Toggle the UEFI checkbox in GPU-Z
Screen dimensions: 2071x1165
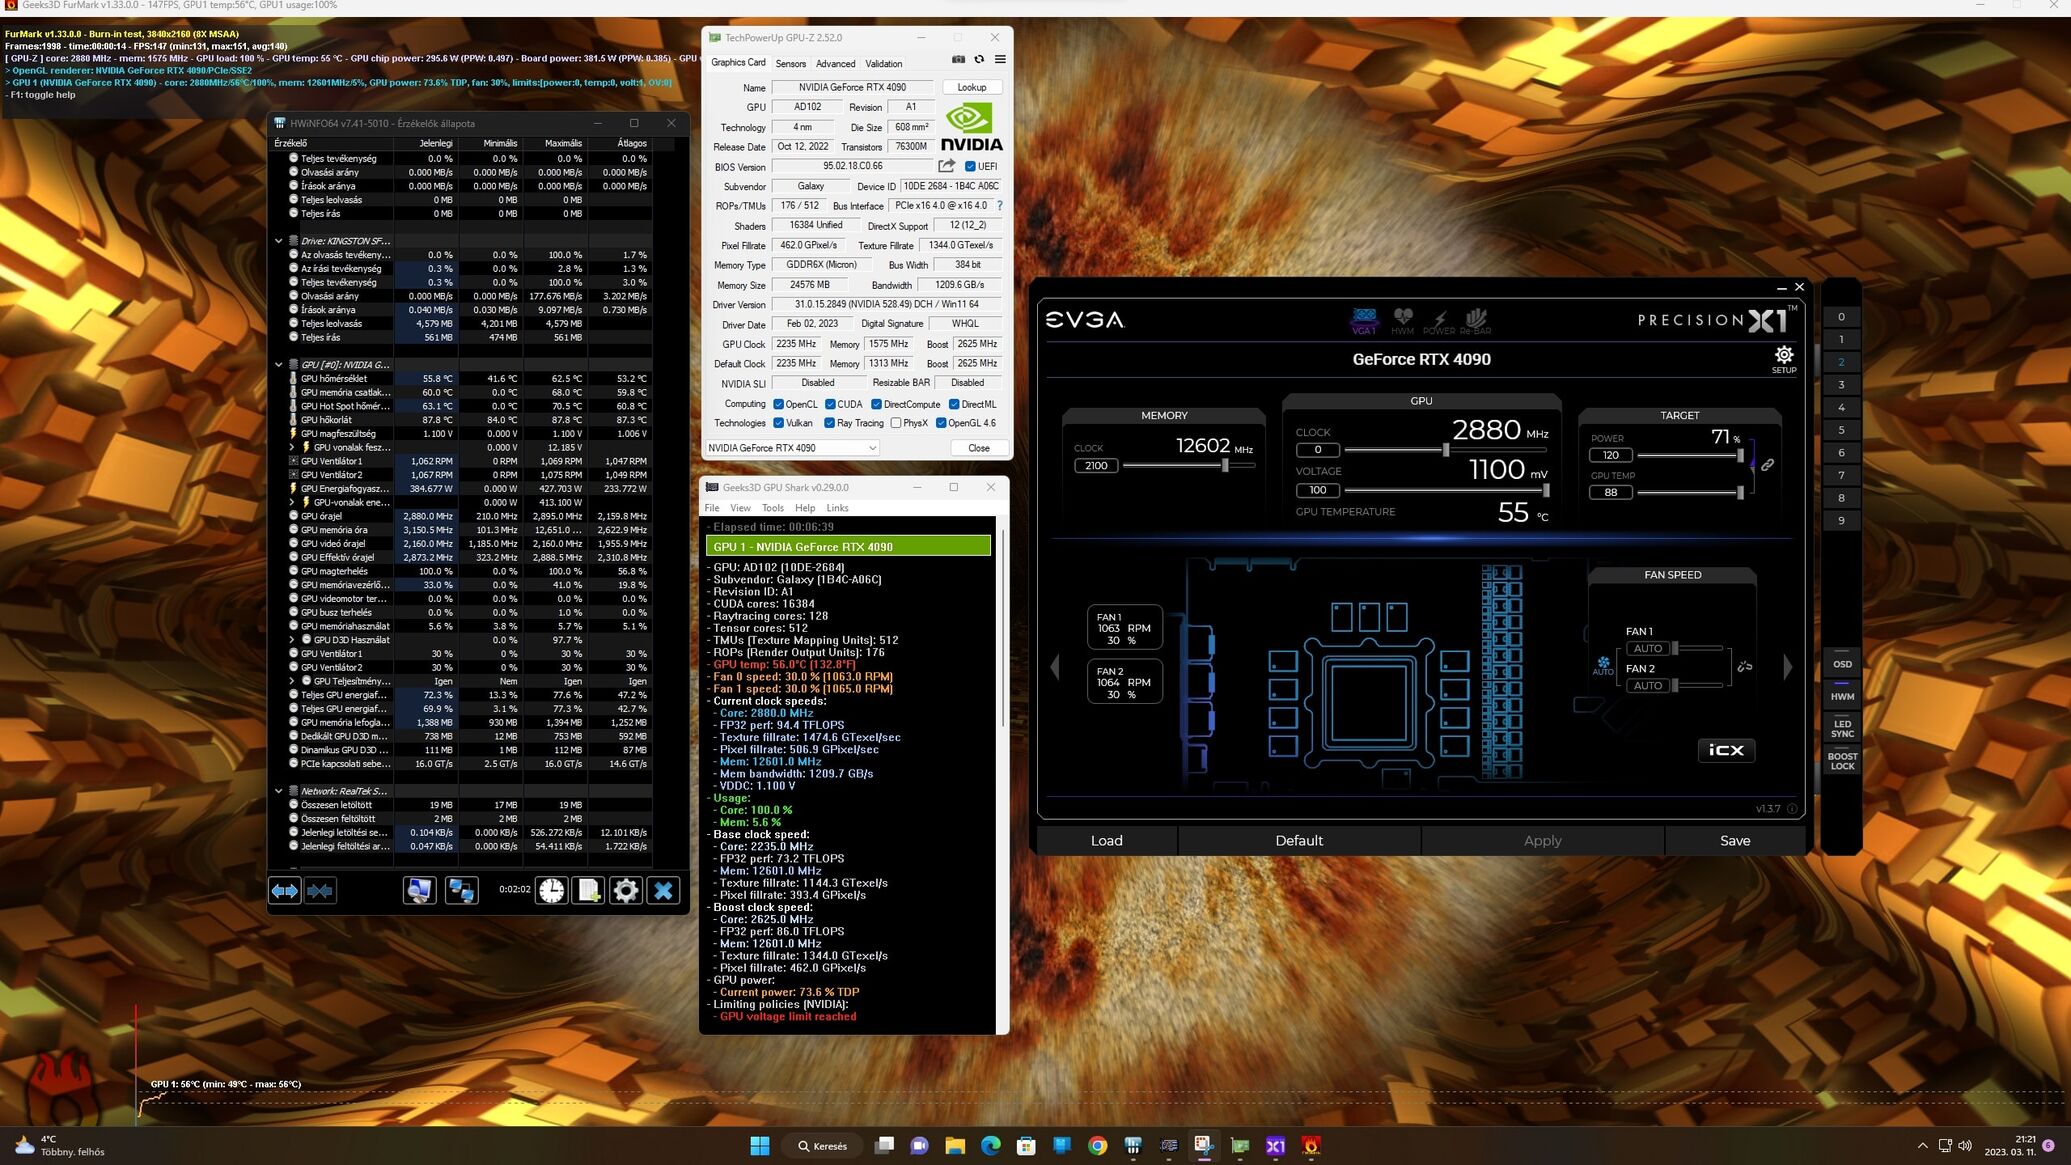click(970, 166)
